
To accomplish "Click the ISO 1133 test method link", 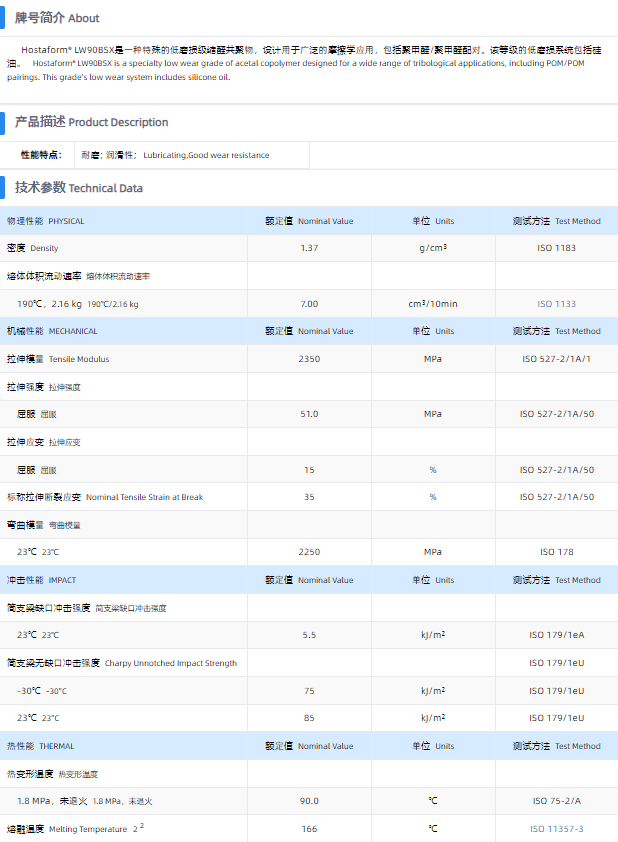I will point(556,304).
